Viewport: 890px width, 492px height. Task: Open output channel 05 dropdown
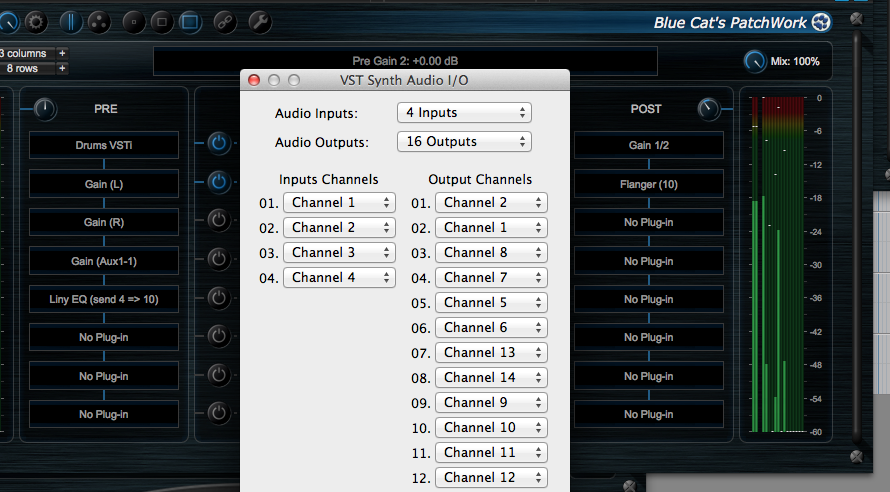492,302
